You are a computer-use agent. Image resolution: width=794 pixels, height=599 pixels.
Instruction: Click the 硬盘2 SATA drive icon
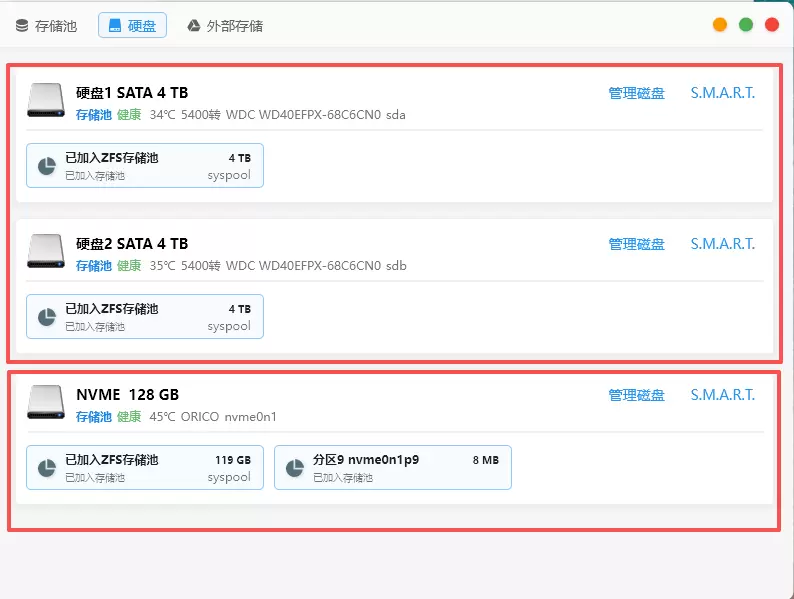coord(46,252)
